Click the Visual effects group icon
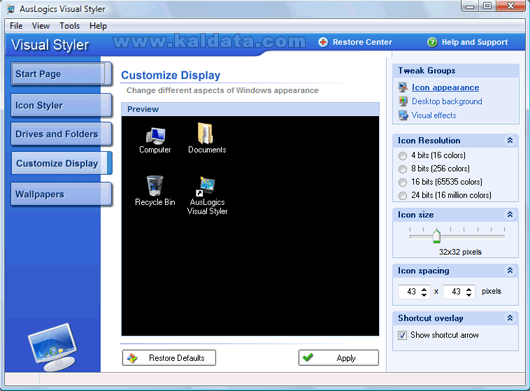This screenshot has height=391, width=530. pos(403,115)
